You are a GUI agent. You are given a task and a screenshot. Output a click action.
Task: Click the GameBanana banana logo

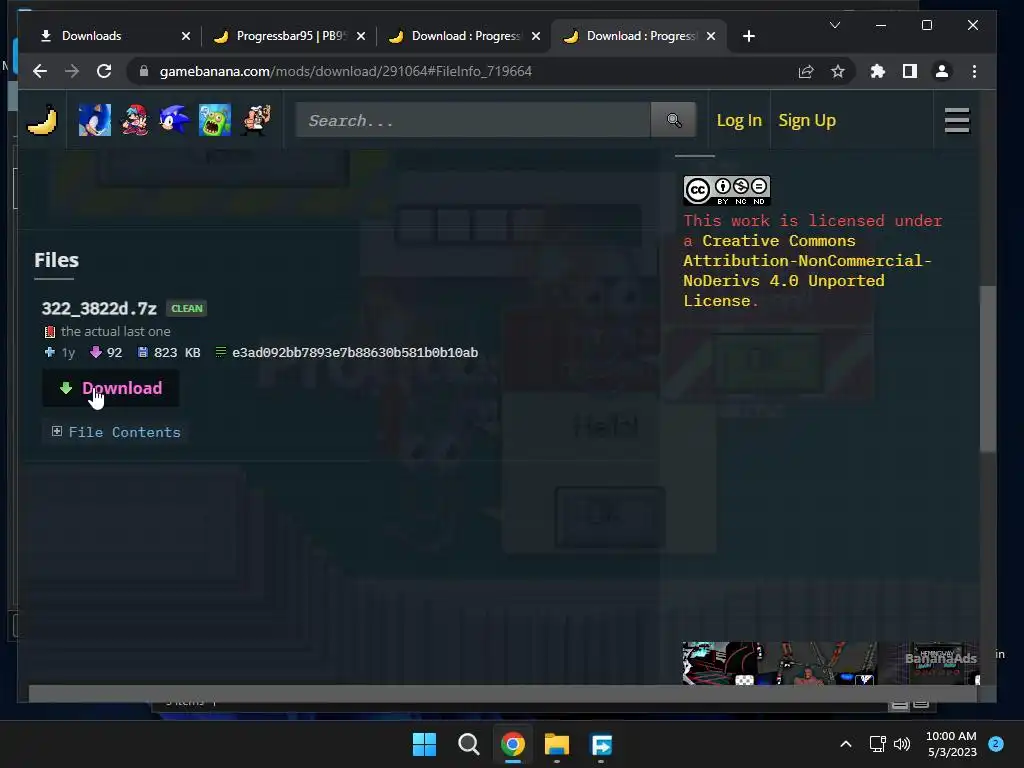[42, 120]
